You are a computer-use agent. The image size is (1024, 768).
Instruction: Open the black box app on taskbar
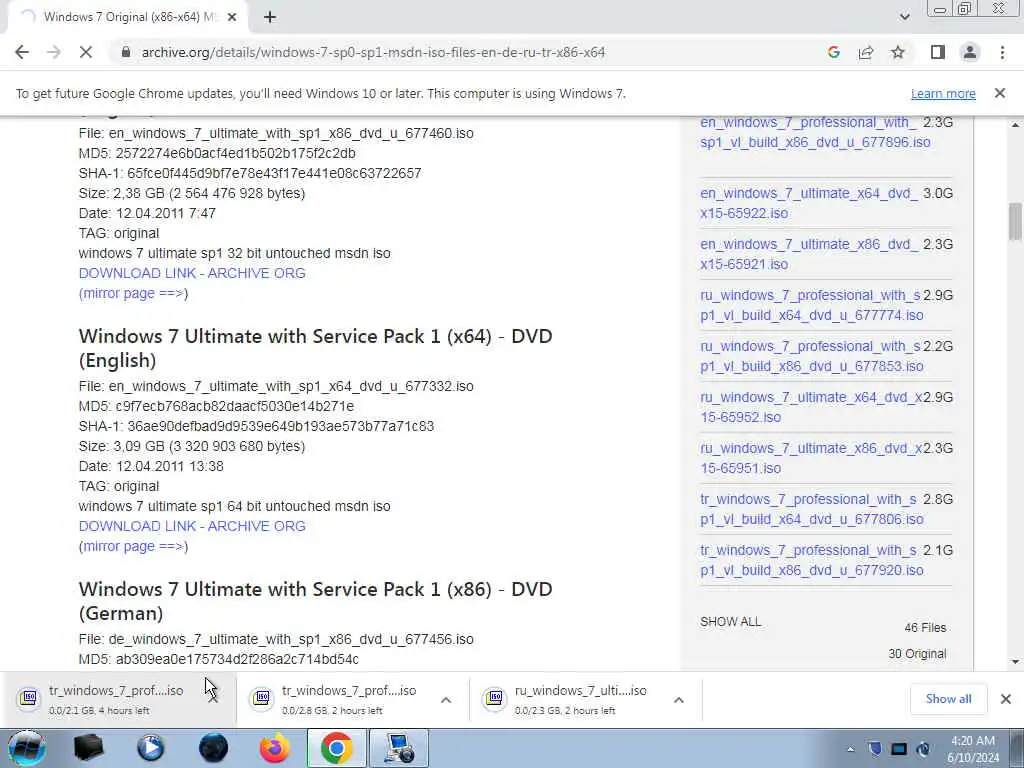point(88,748)
